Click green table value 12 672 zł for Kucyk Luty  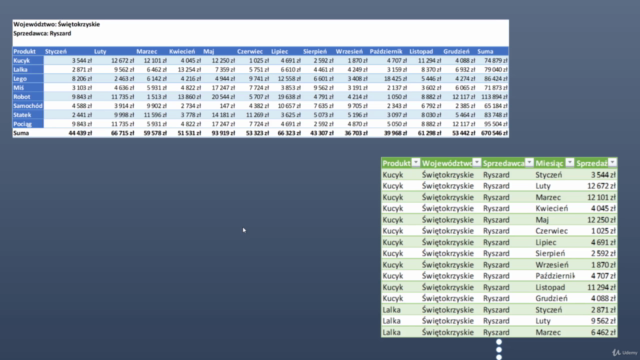point(602,186)
